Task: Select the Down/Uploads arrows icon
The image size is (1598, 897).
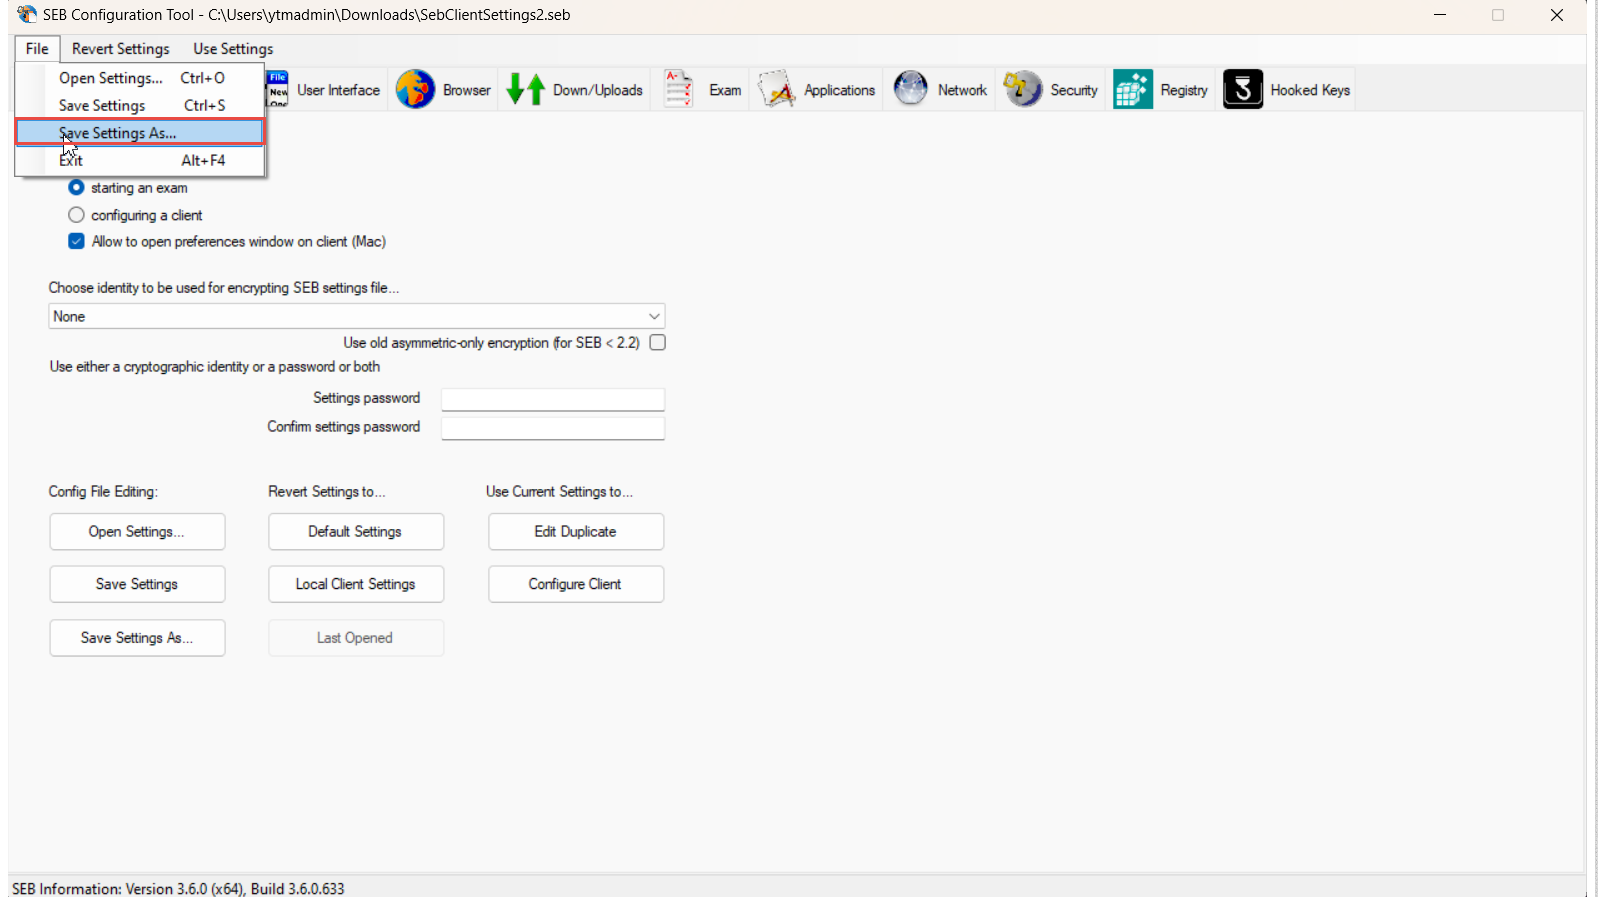Action: pyautogui.click(x=525, y=90)
